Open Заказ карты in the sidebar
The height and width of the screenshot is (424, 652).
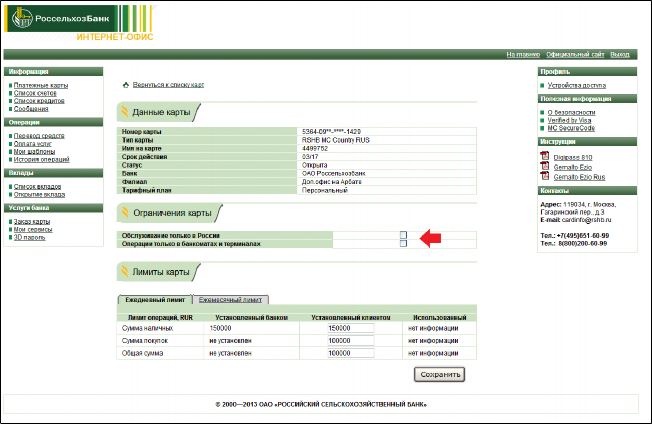32,222
